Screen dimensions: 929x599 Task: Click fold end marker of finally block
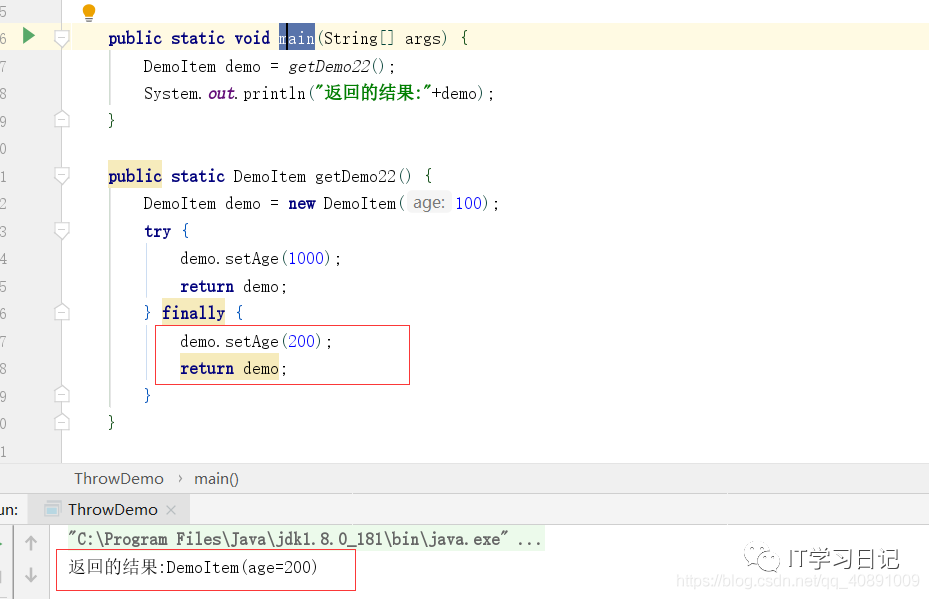[62, 395]
